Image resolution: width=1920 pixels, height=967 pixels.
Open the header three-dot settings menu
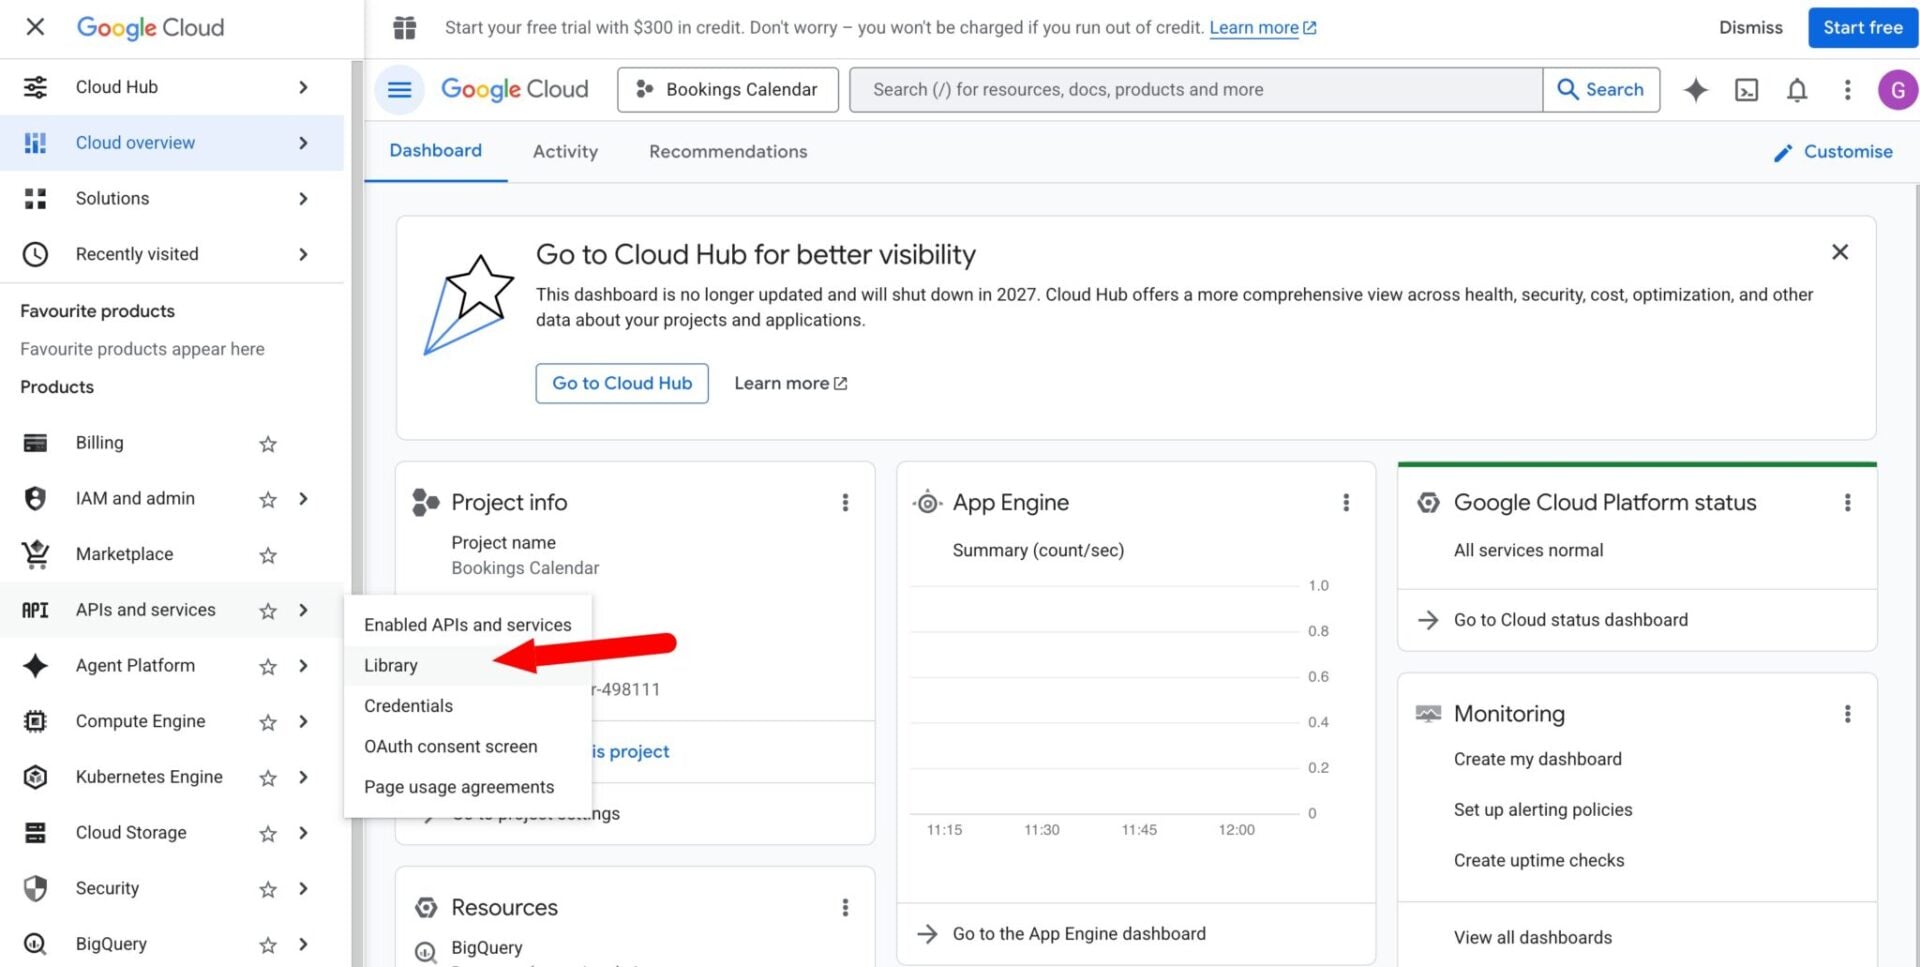(x=1847, y=90)
